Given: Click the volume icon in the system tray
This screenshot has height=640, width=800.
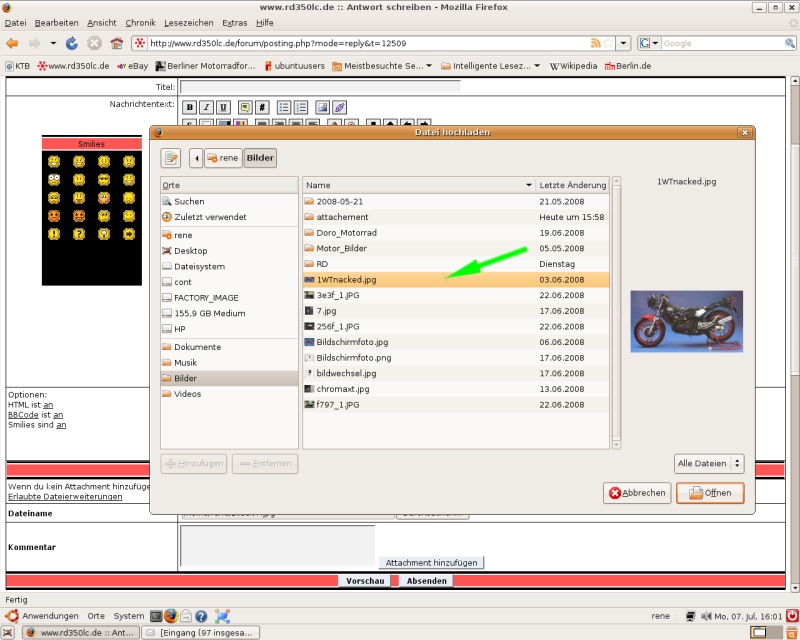Looking at the screenshot, I should pyautogui.click(x=690, y=616).
